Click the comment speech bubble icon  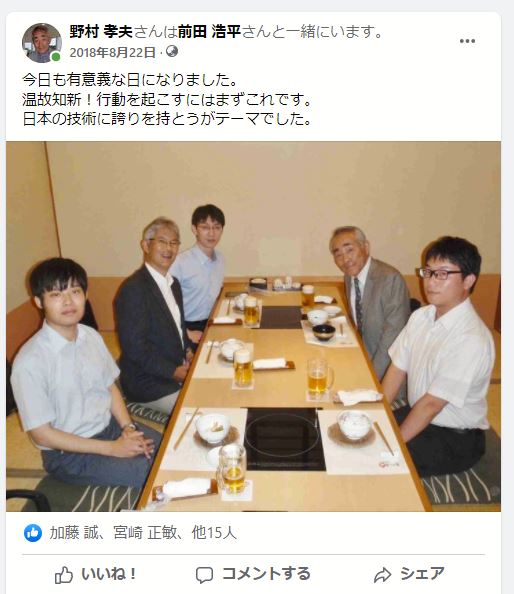204,575
